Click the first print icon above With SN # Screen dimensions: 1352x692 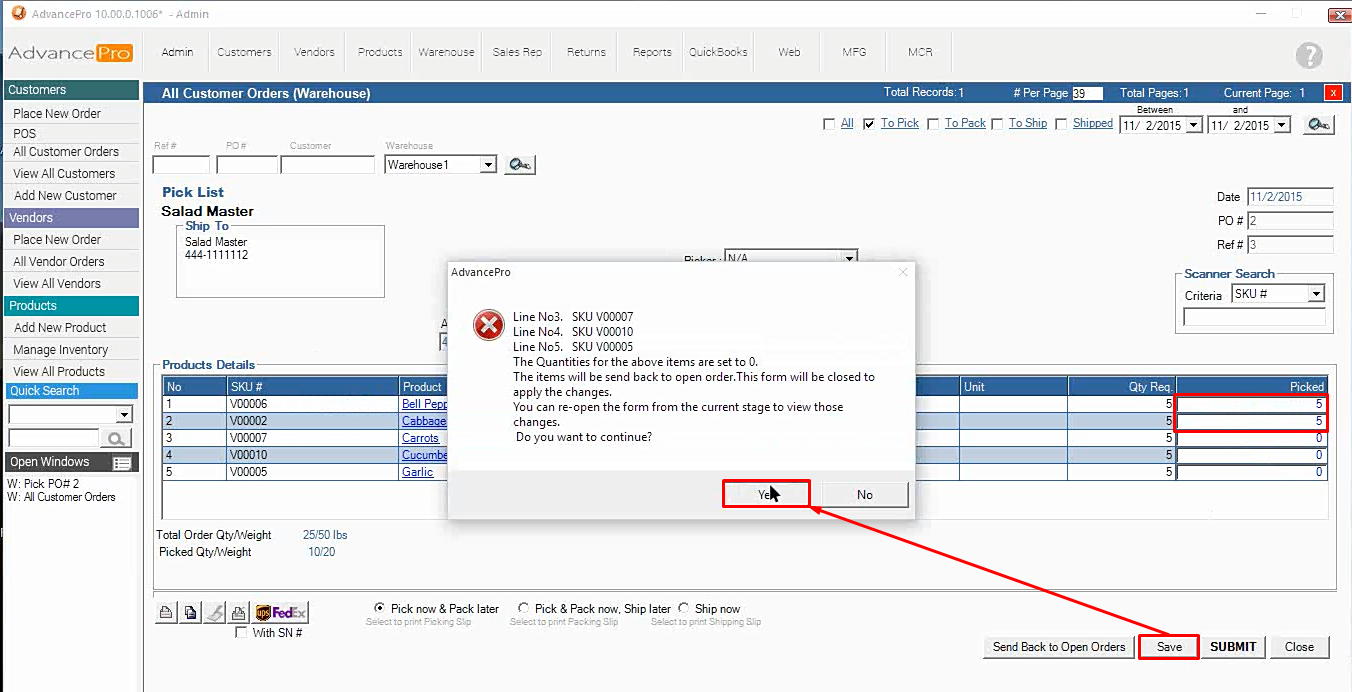pyautogui.click(x=166, y=613)
